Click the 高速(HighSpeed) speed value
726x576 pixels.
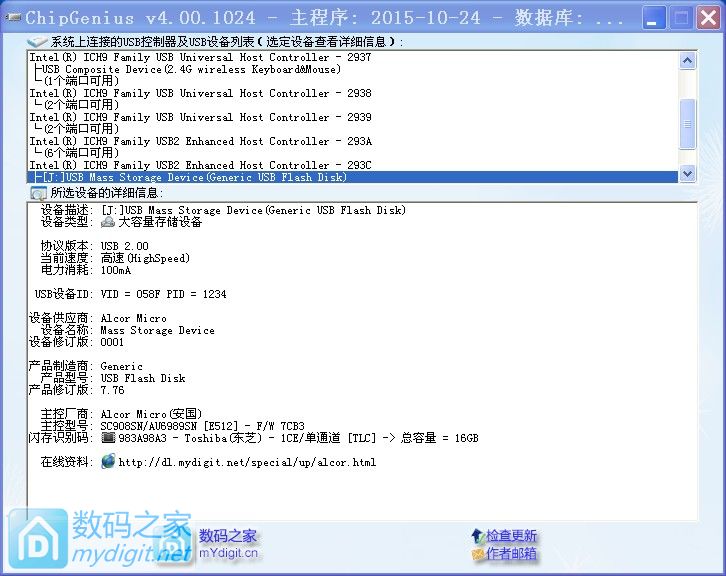coord(145,258)
